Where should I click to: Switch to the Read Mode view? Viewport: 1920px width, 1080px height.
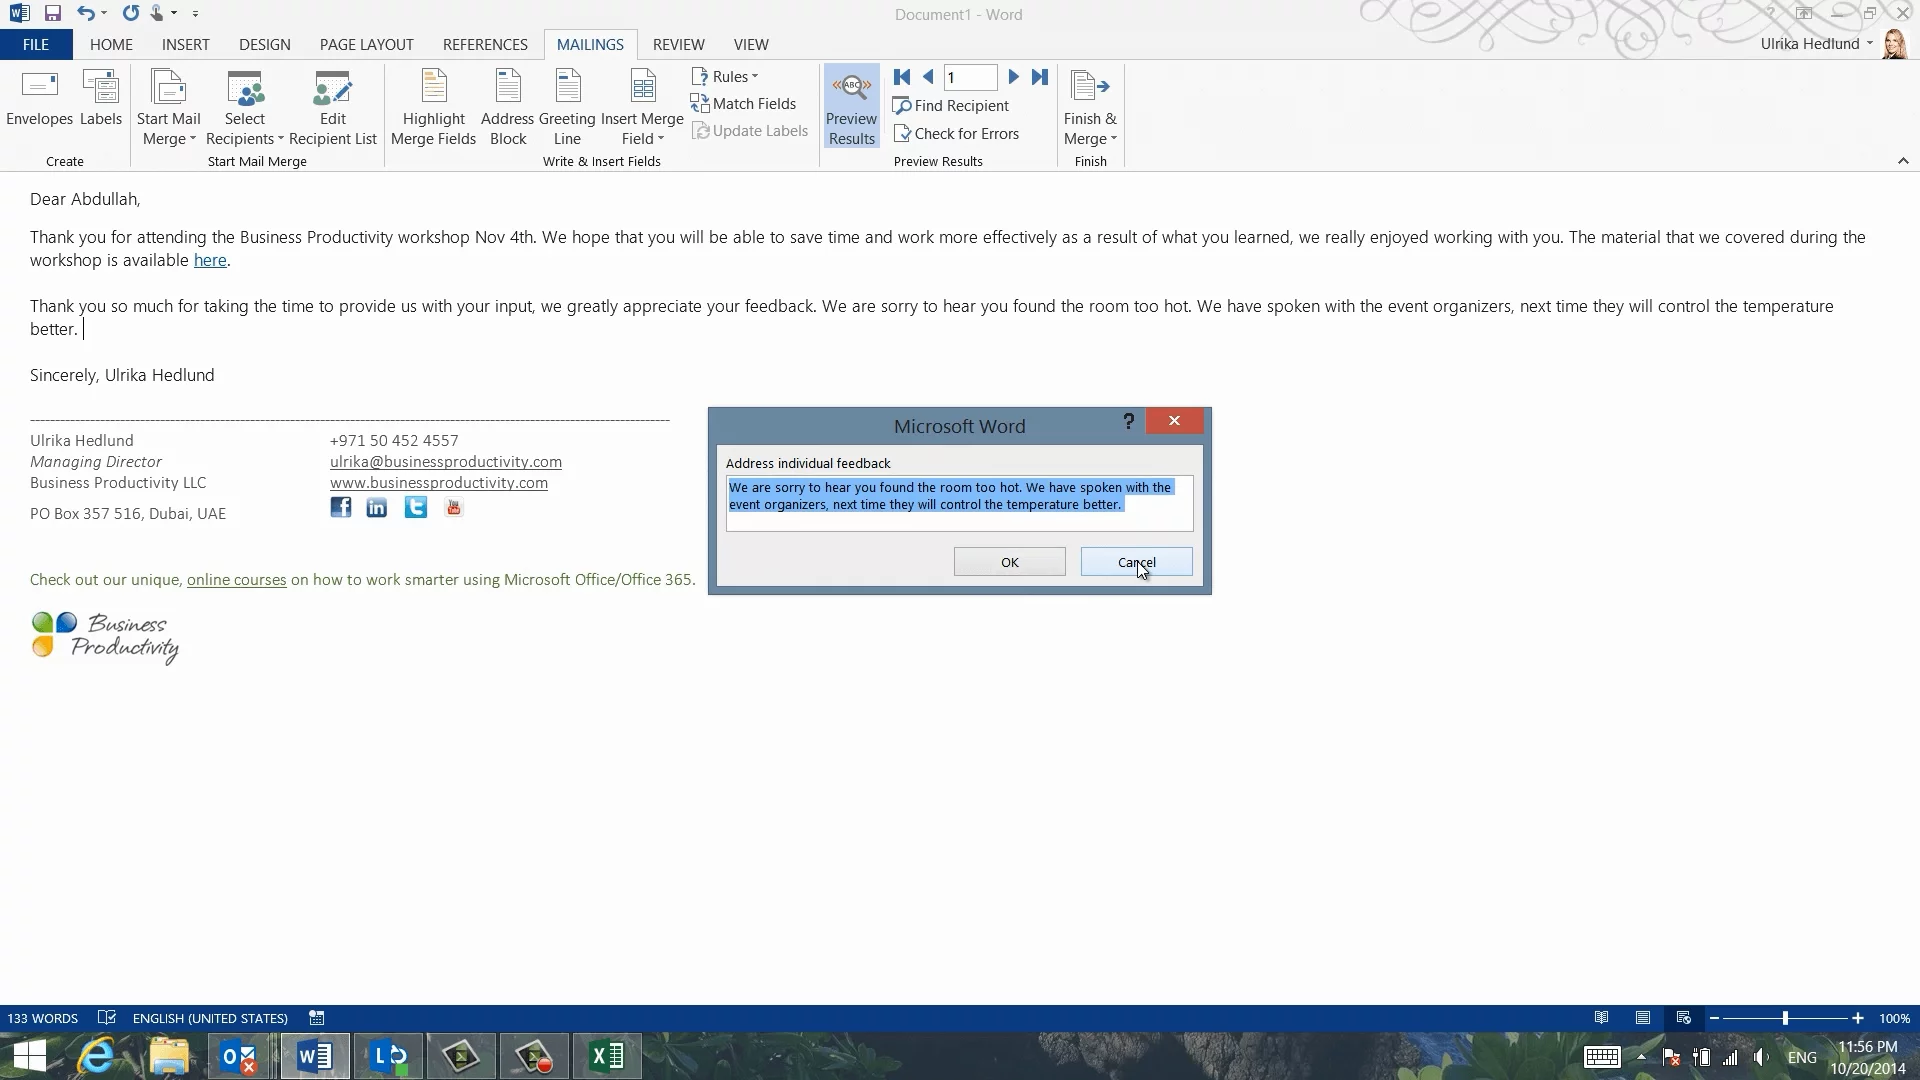1602,1018
